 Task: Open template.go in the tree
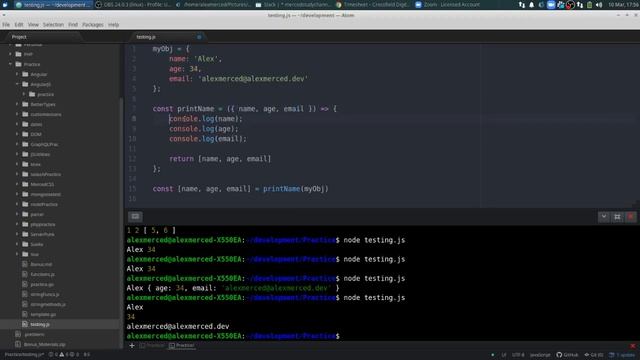[x=43, y=315]
